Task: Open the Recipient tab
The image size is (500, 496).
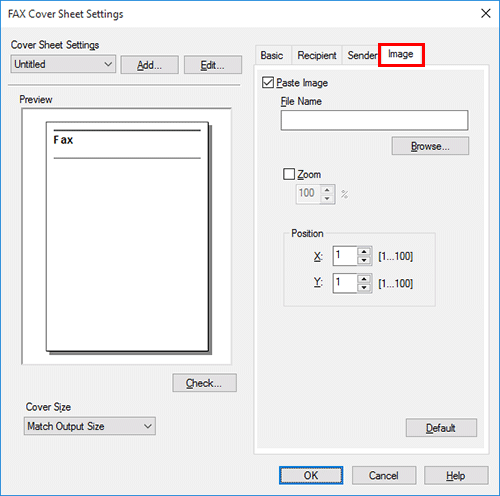Action: tap(317, 55)
